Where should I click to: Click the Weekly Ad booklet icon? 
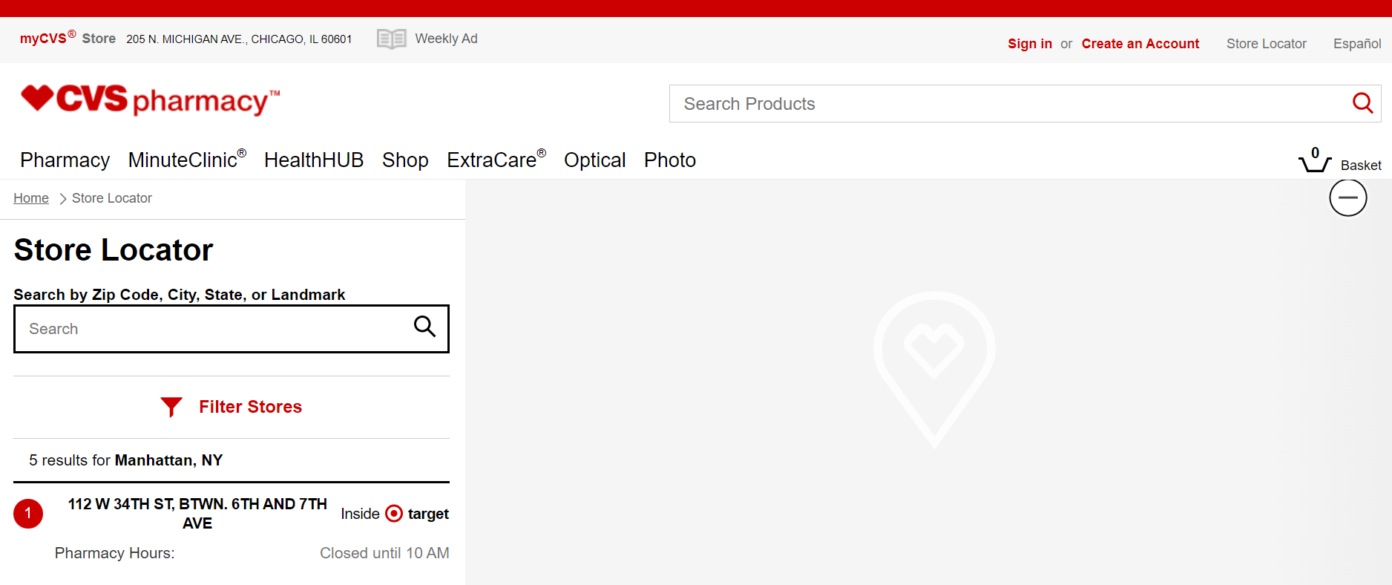(391, 39)
